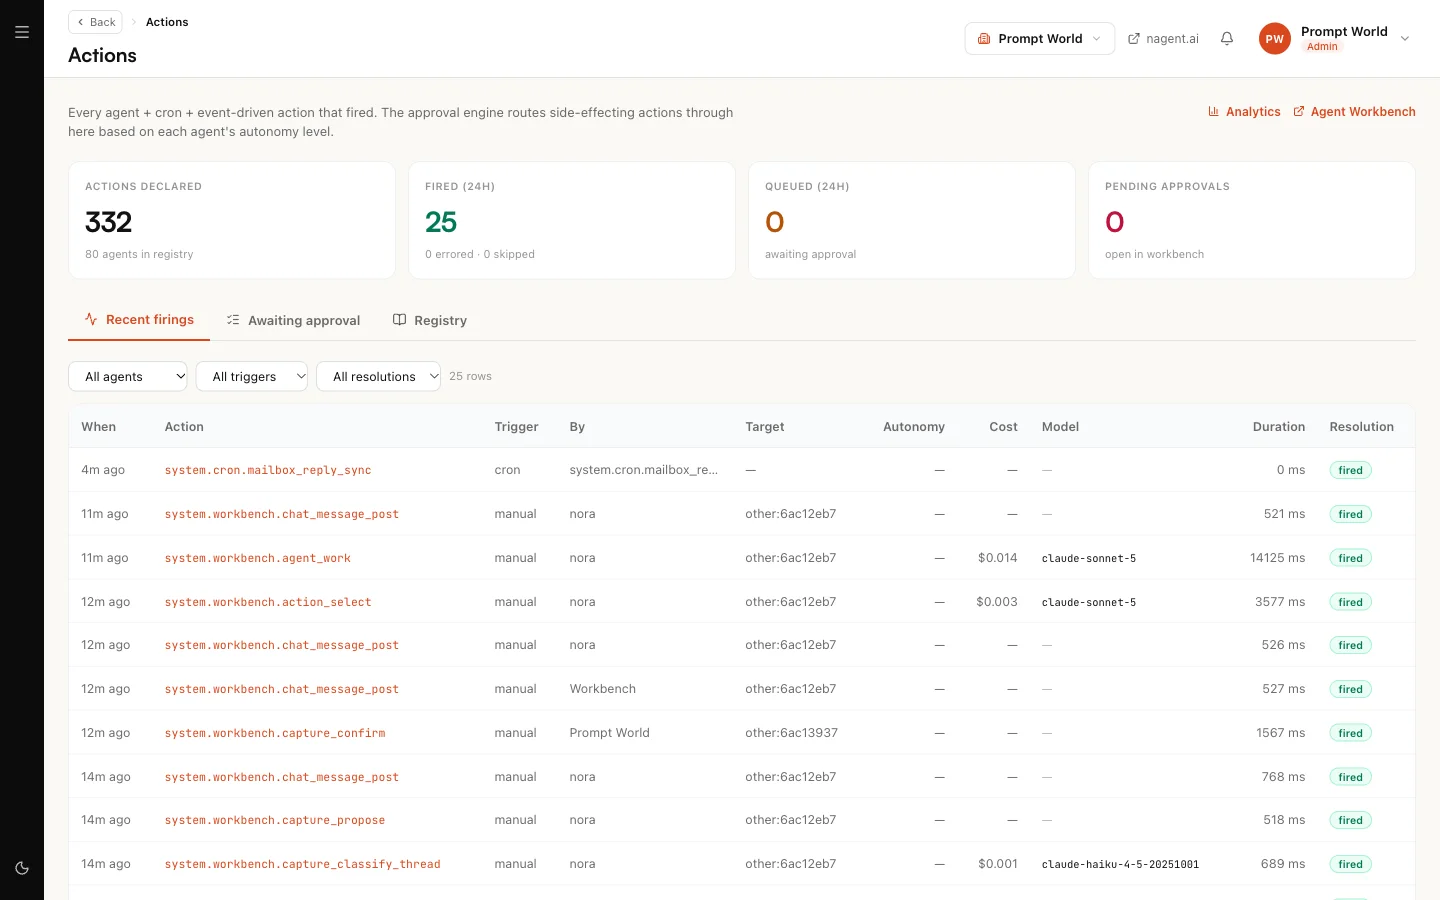Click the Recent firings pulse icon
The width and height of the screenshot is (1440, 900).
(91, 320)
